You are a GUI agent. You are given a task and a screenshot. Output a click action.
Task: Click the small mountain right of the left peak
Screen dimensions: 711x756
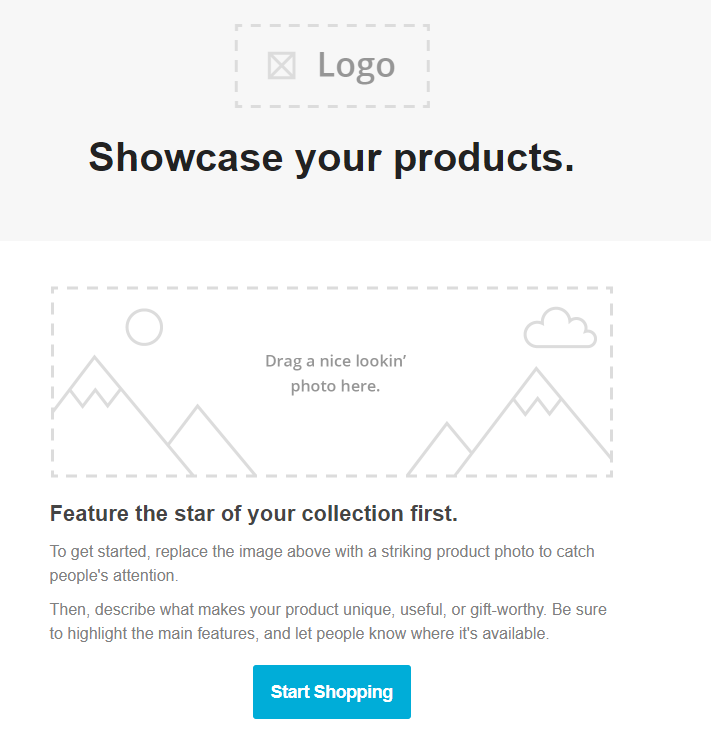pos(212,440)
